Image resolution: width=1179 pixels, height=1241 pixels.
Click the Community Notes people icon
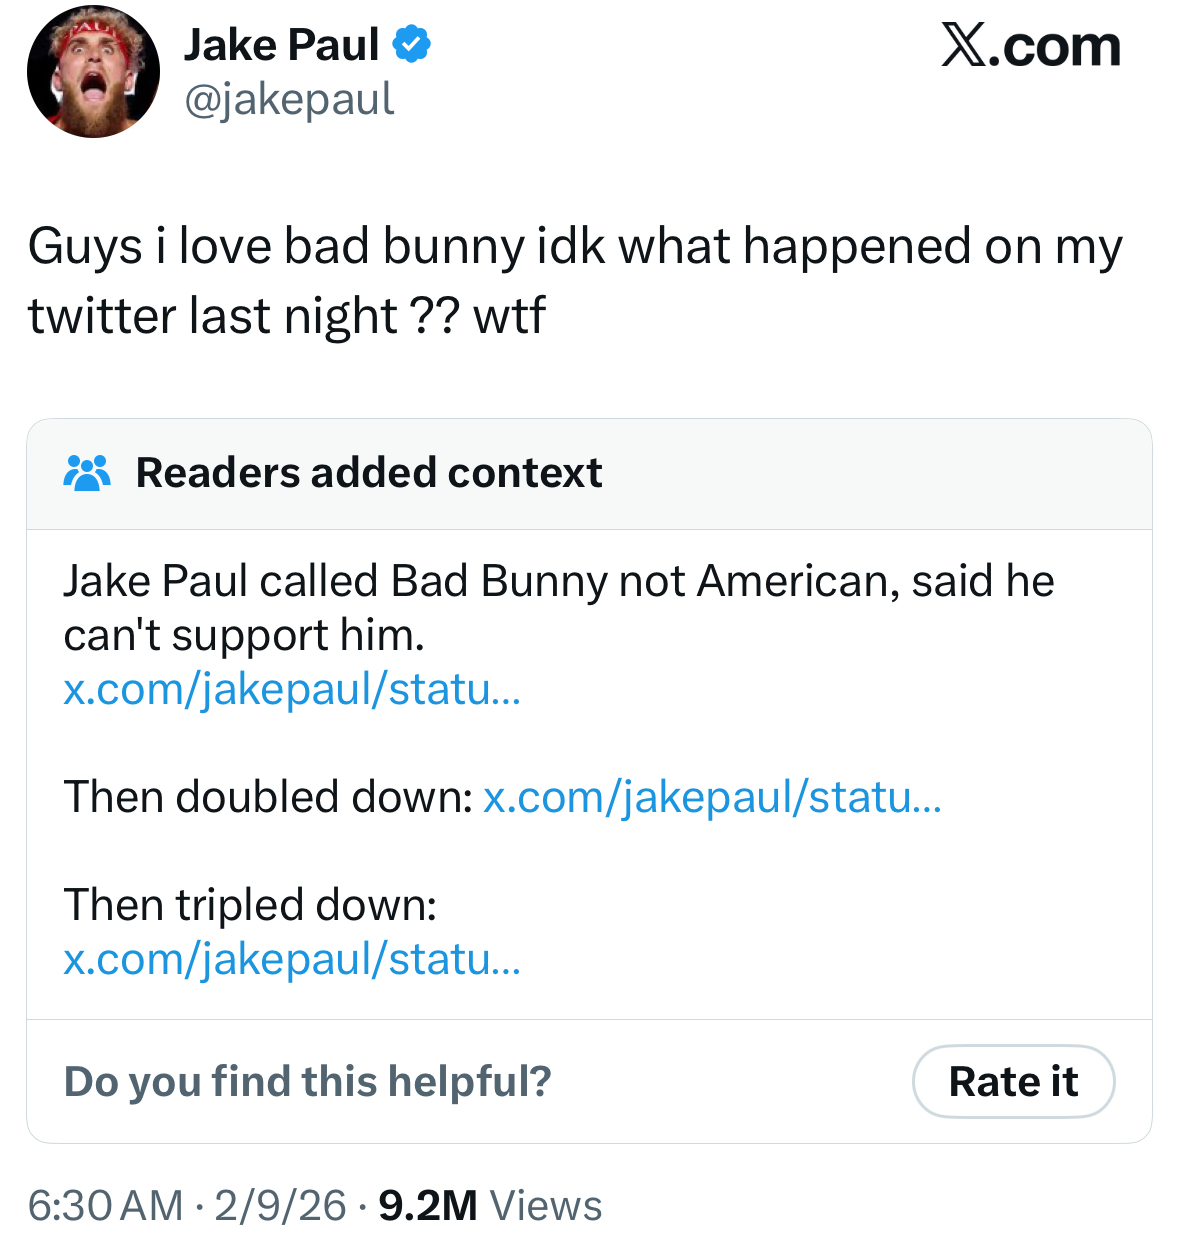click(x=87, y=473)
